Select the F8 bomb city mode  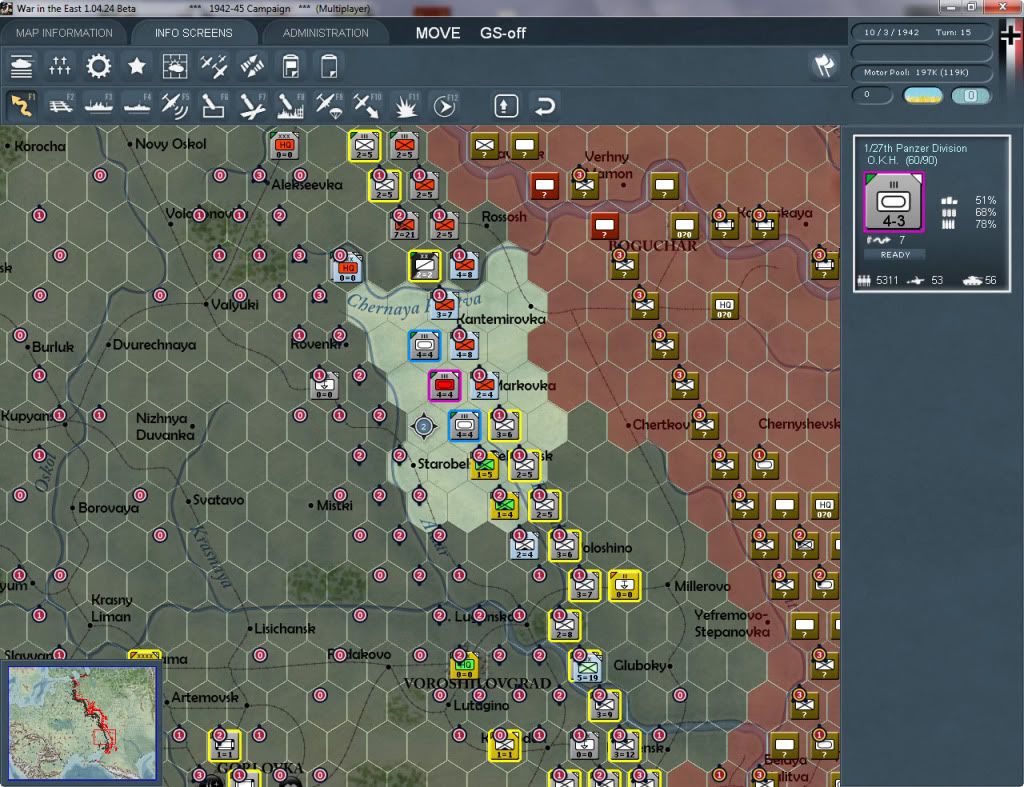(291, 105)
